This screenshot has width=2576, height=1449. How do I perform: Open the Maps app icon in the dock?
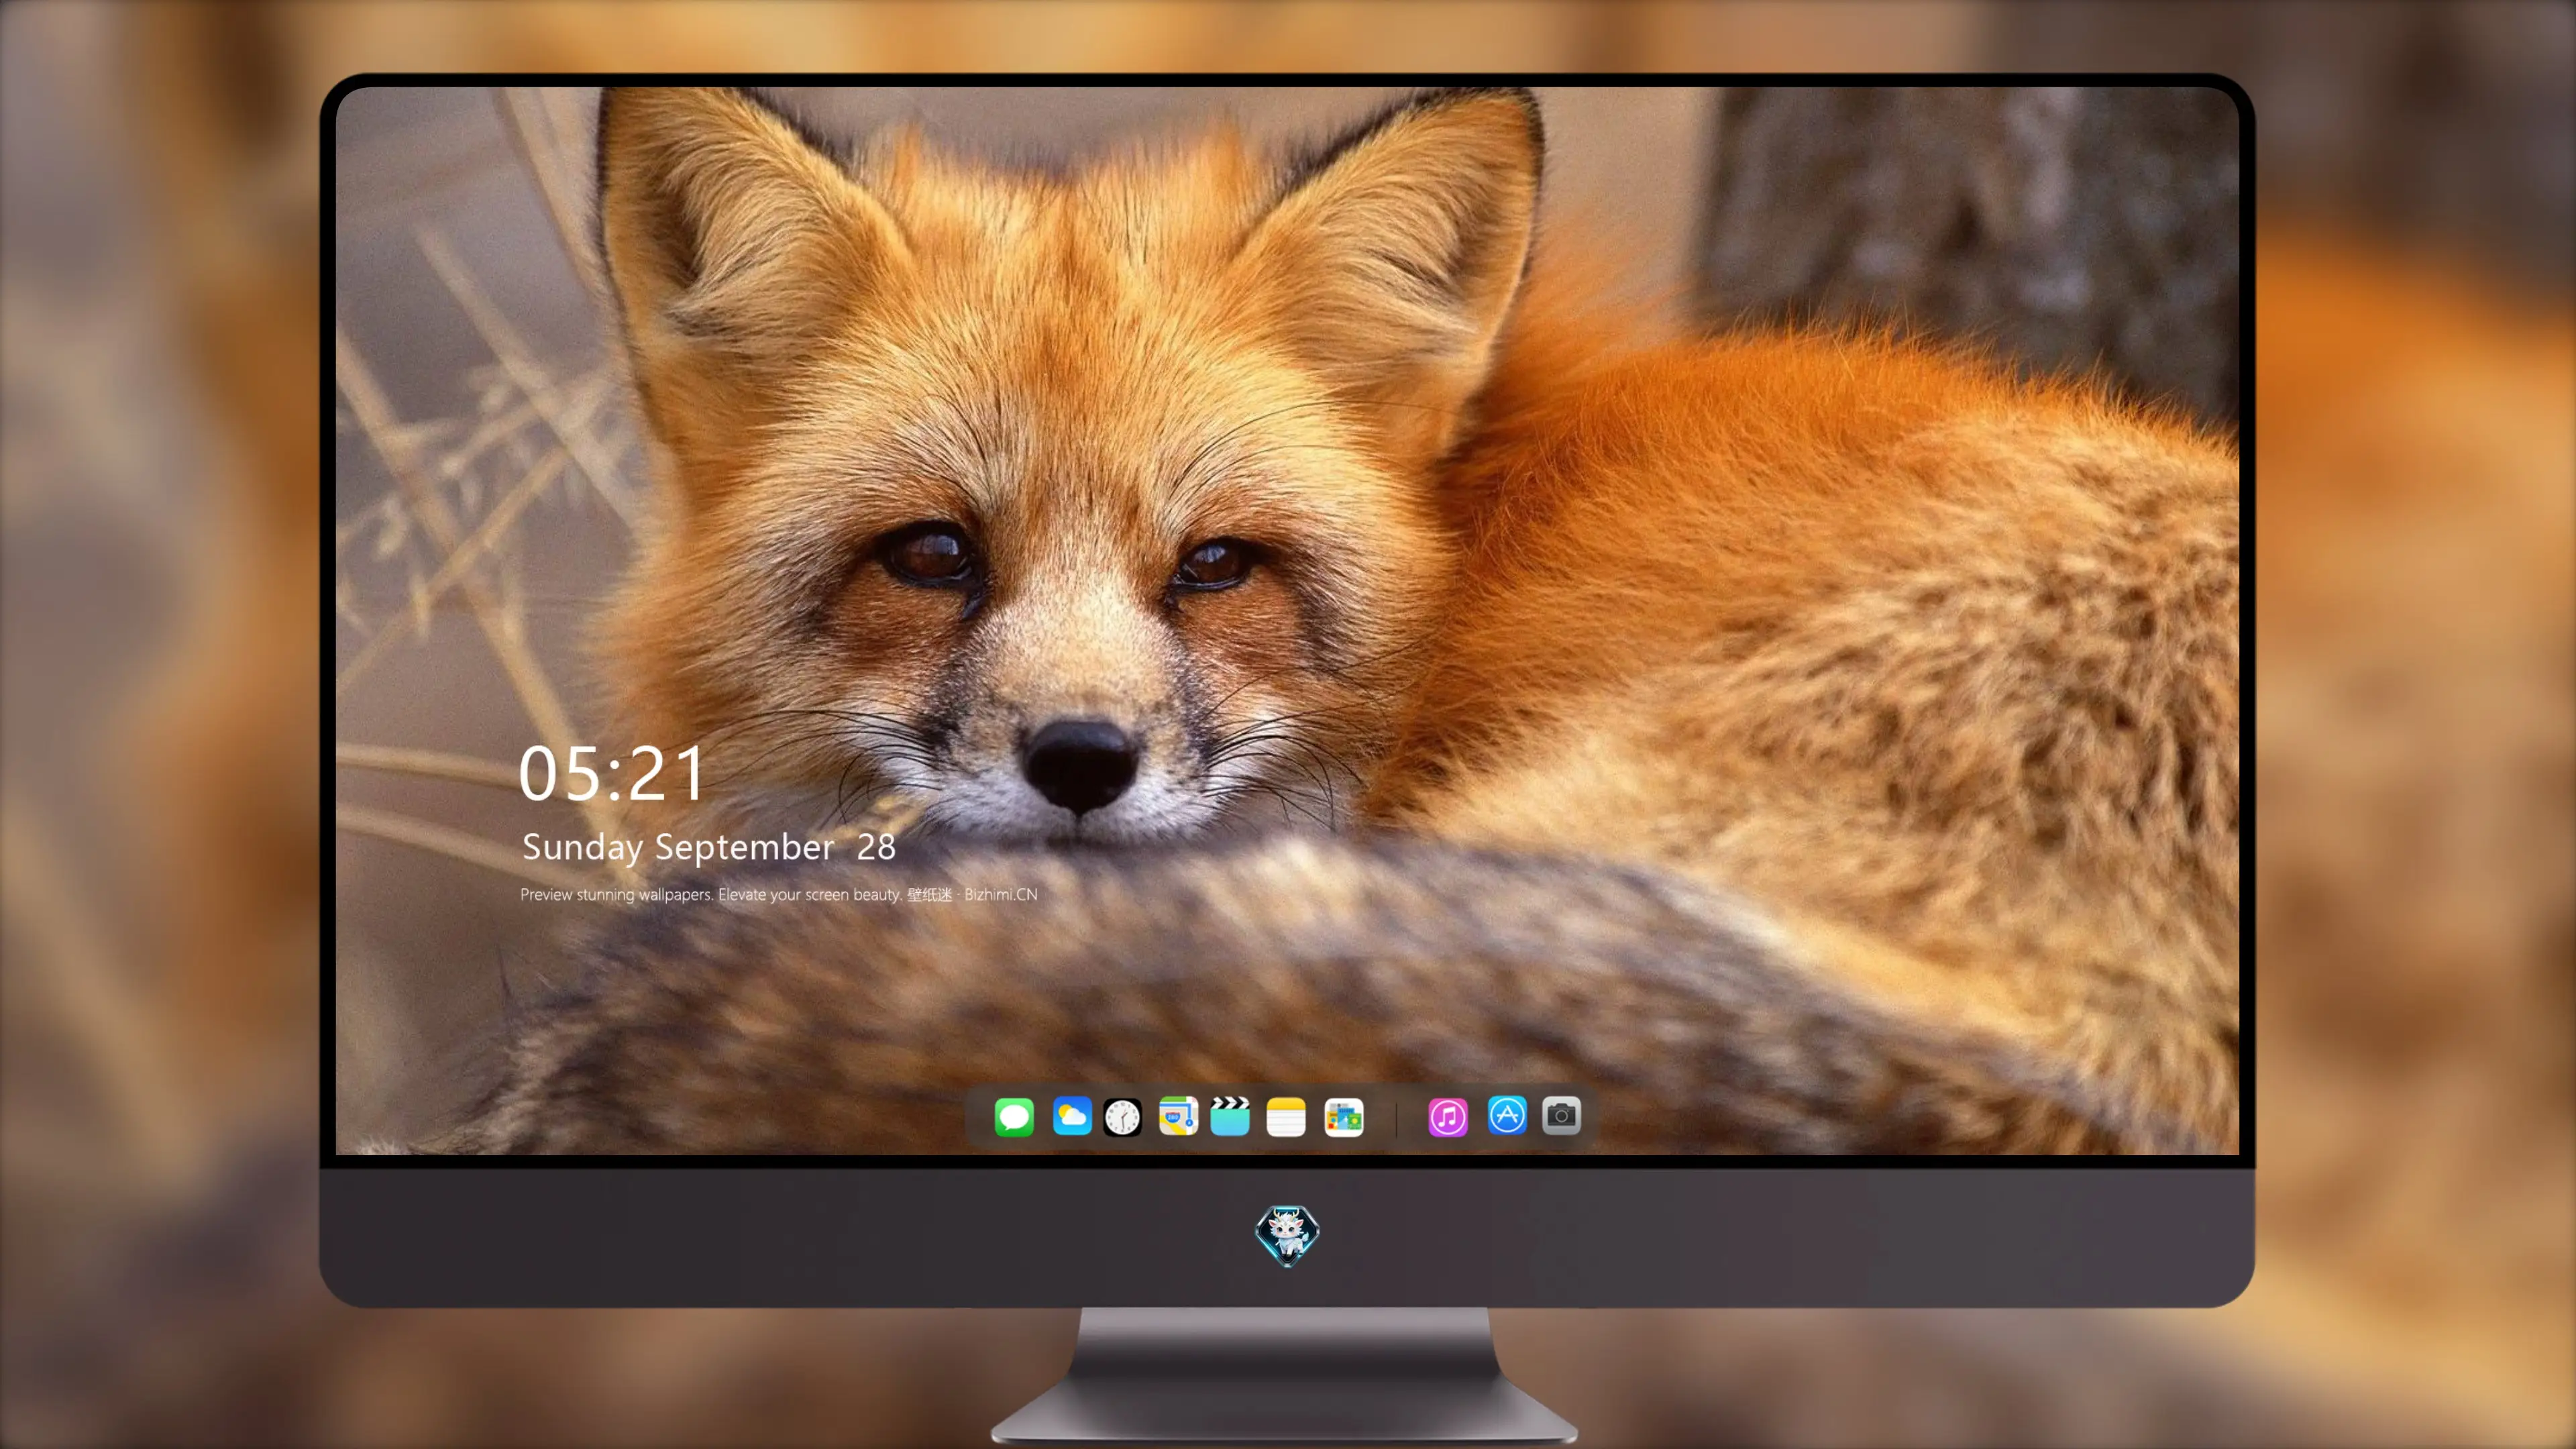pos(1178,1116)
